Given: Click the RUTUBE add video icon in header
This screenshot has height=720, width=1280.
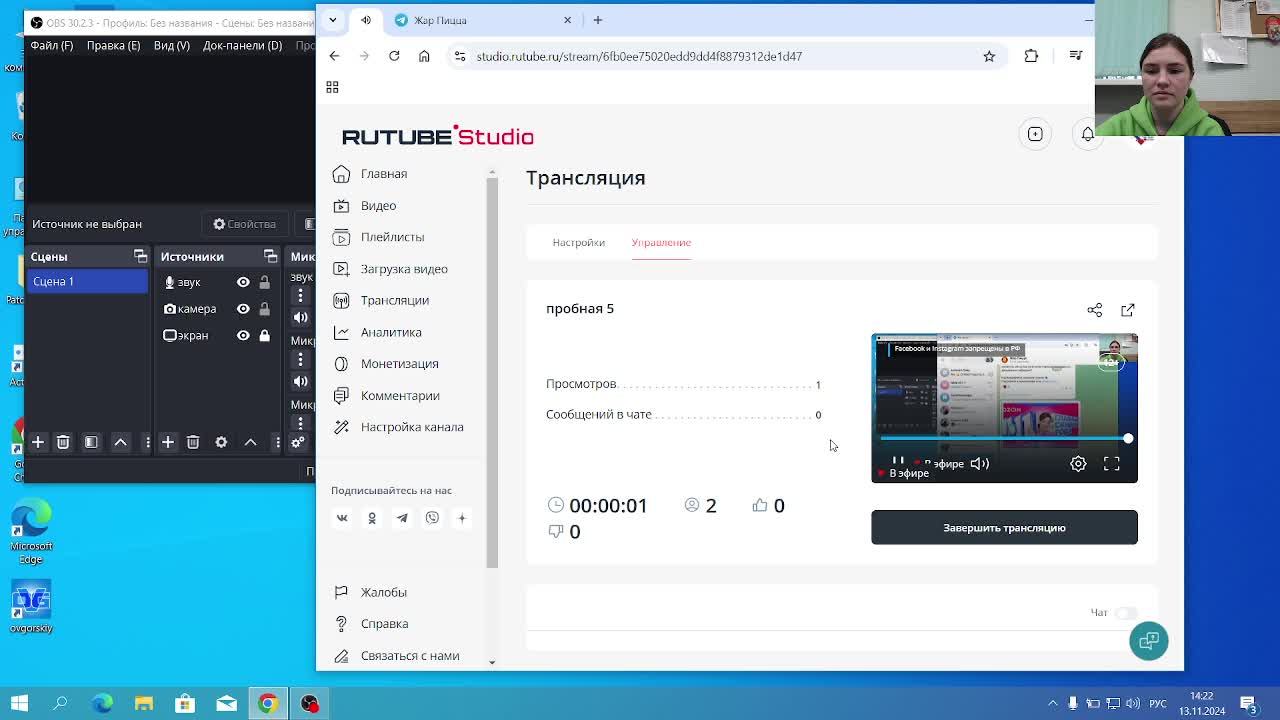Looking at the screenshot, I should [1035, 134].
